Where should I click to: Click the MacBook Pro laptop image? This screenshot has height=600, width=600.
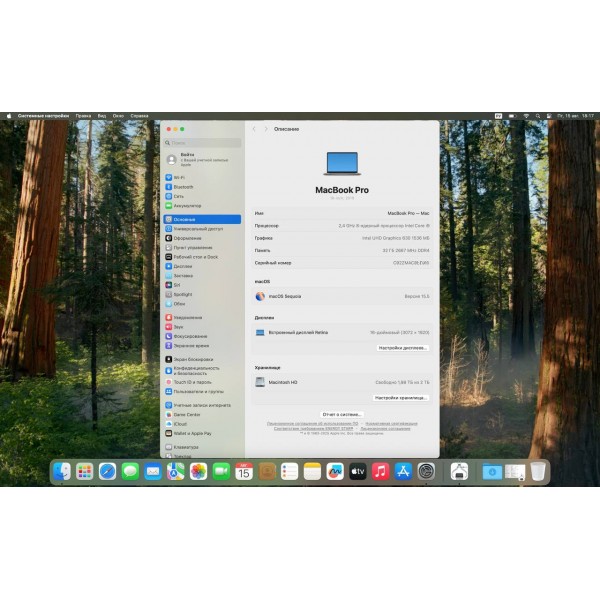tap(342, 164)
